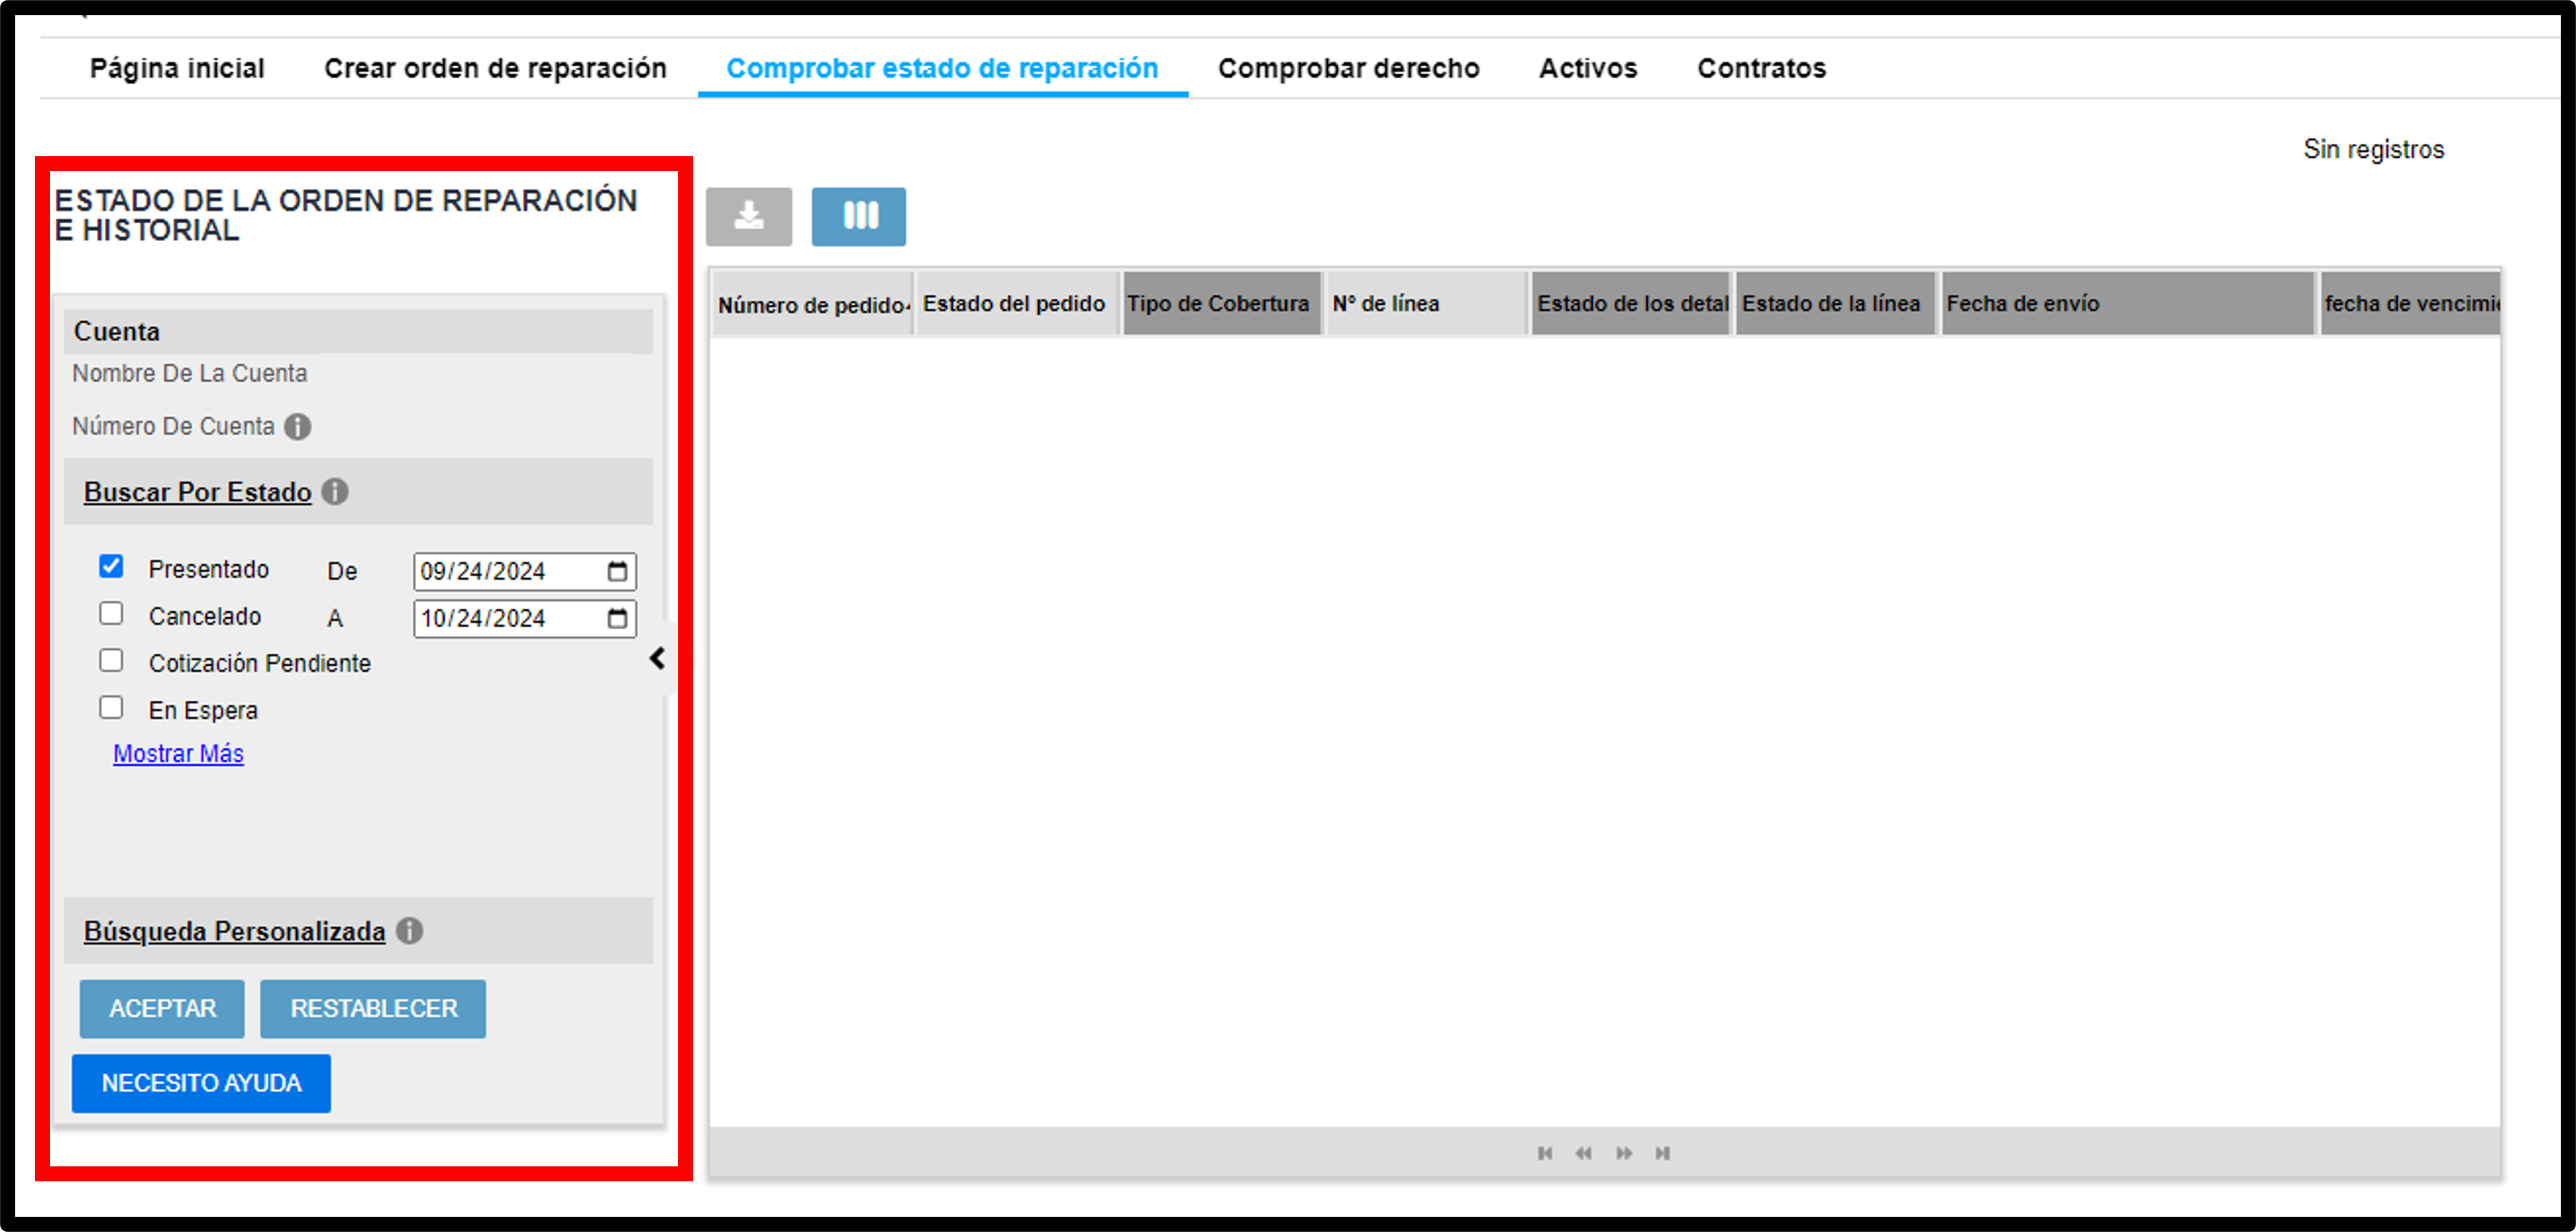Click info icon beside Búsqueda Personalizada
2576x1232 pixels.
(x=409, y=931)
